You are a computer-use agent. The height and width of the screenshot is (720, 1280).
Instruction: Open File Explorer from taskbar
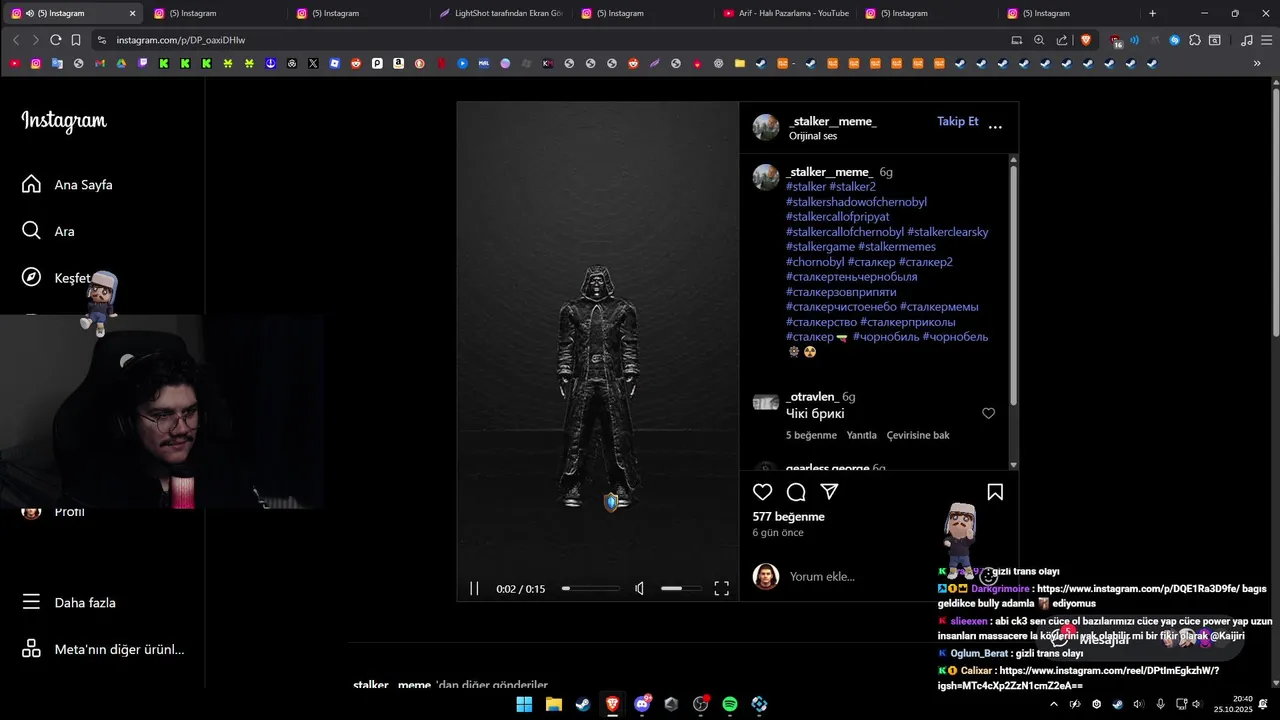pyautogui.click(x=553, y=704)
